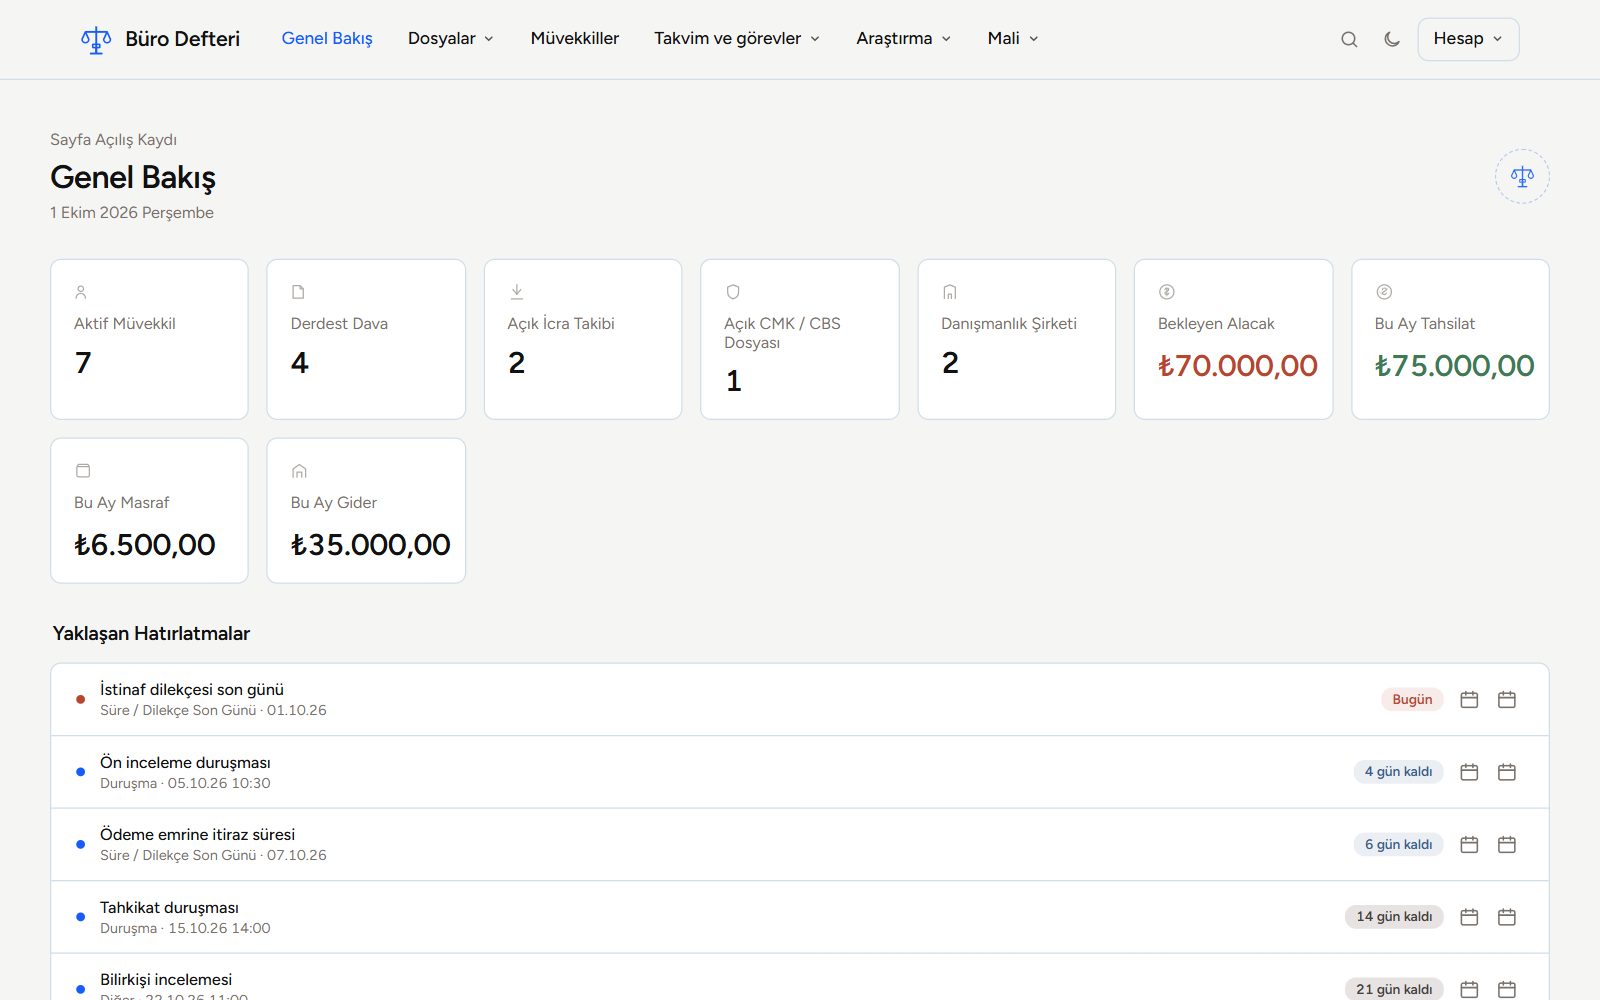The height and width of the screenshot is (1000, 1600).
Task: Click first calendar icon in Tahkikat duruşması row
Action: click(1469, 917)
